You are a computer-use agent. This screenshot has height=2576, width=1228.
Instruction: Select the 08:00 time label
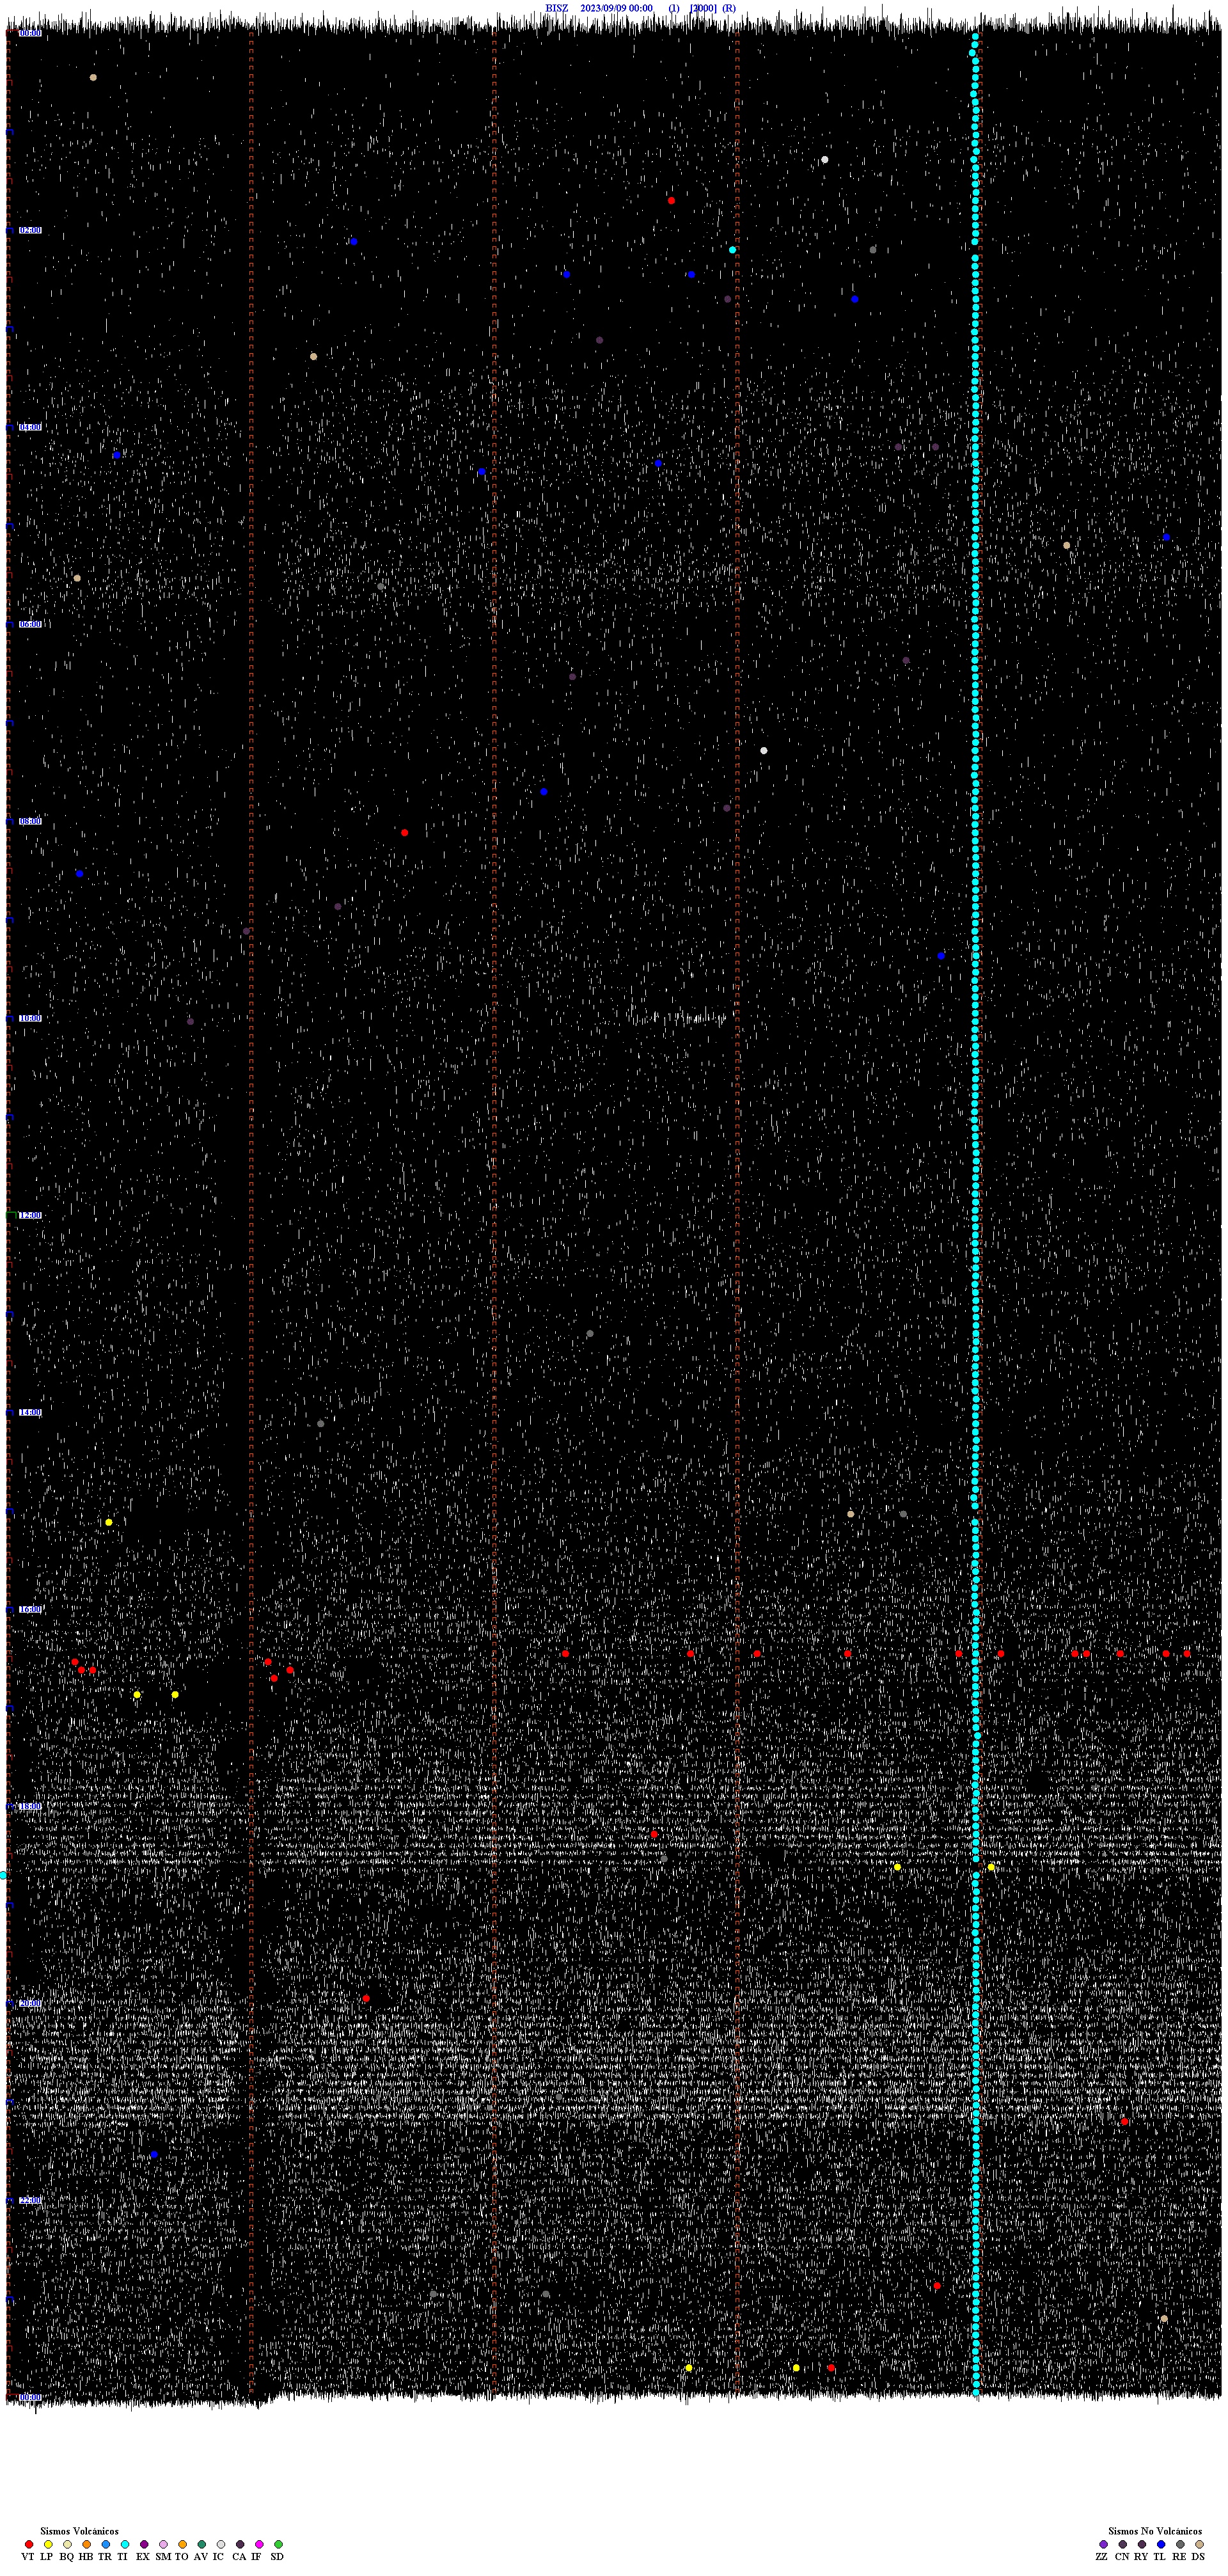point(30,821)
